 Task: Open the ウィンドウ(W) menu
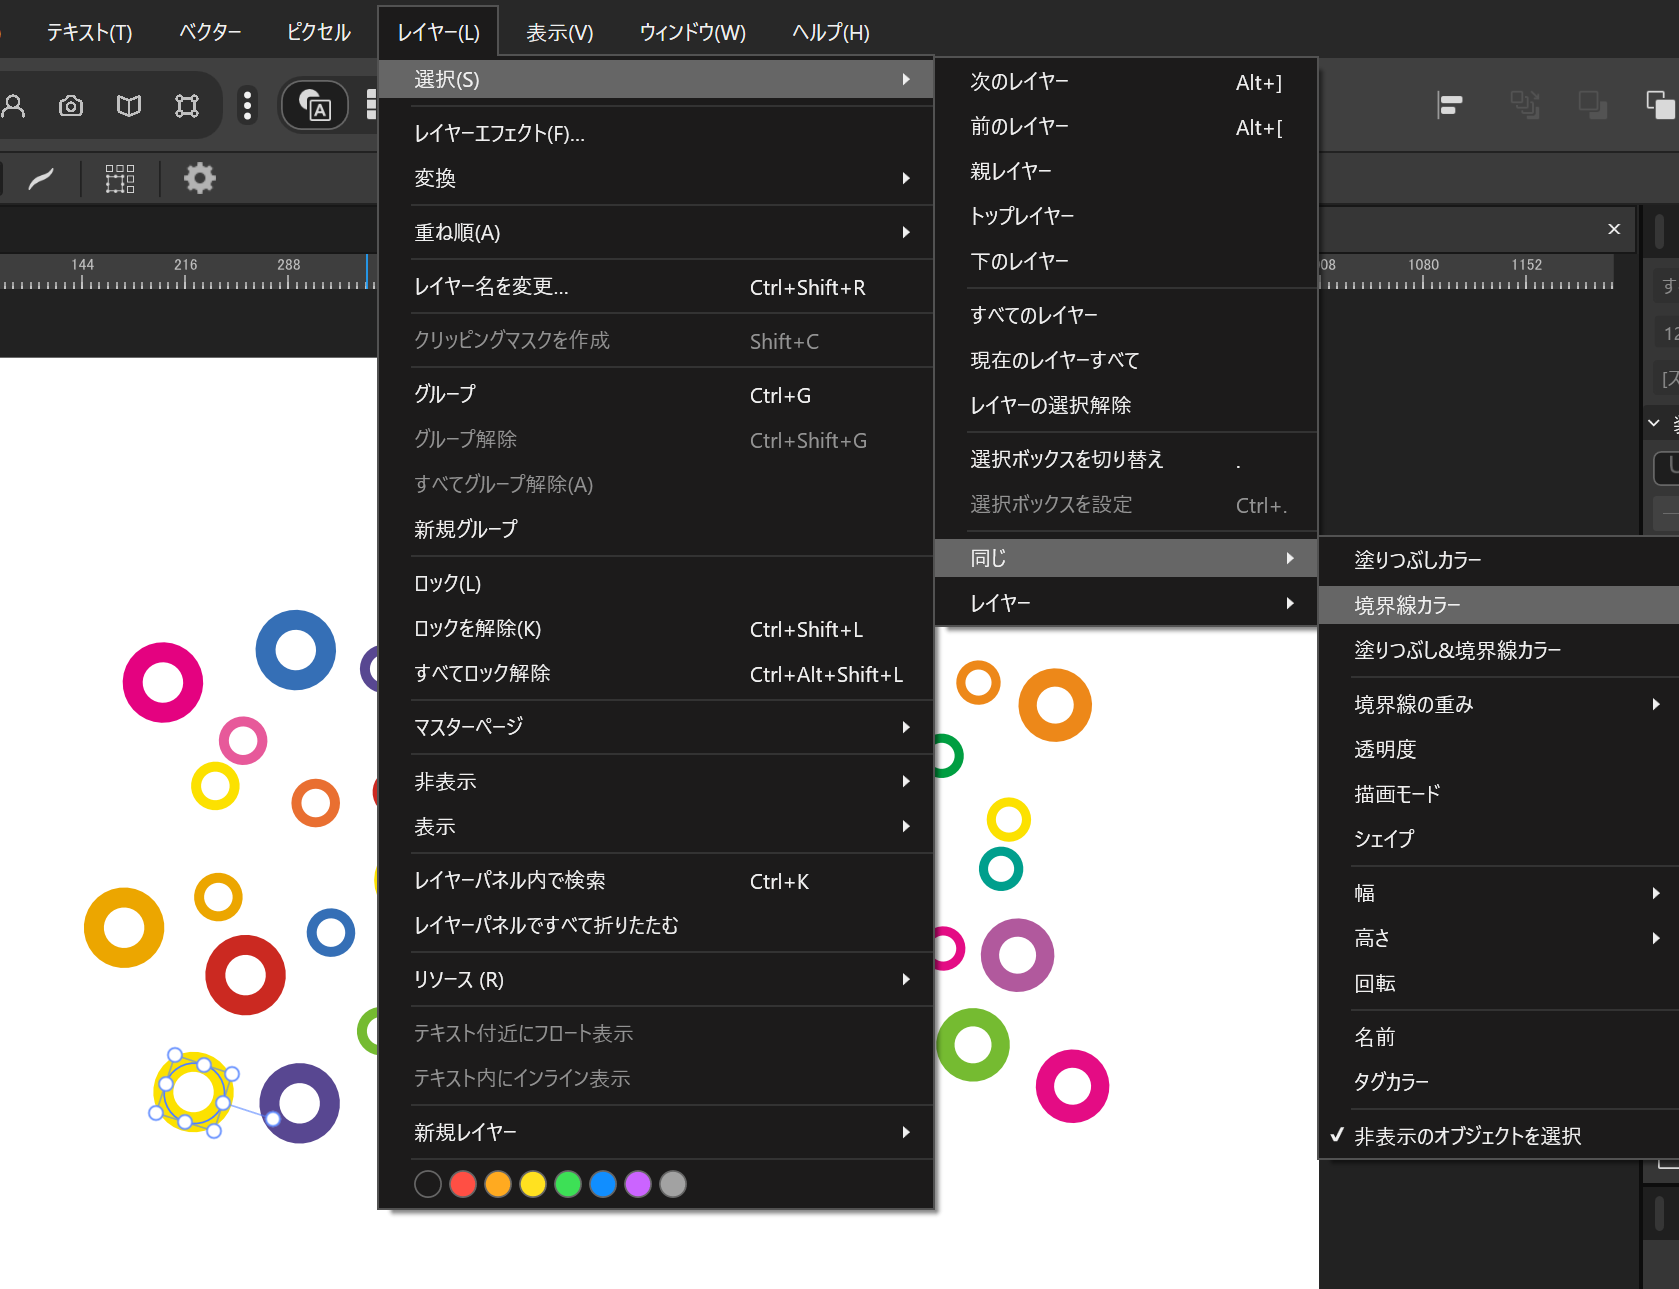pos(692,32)
